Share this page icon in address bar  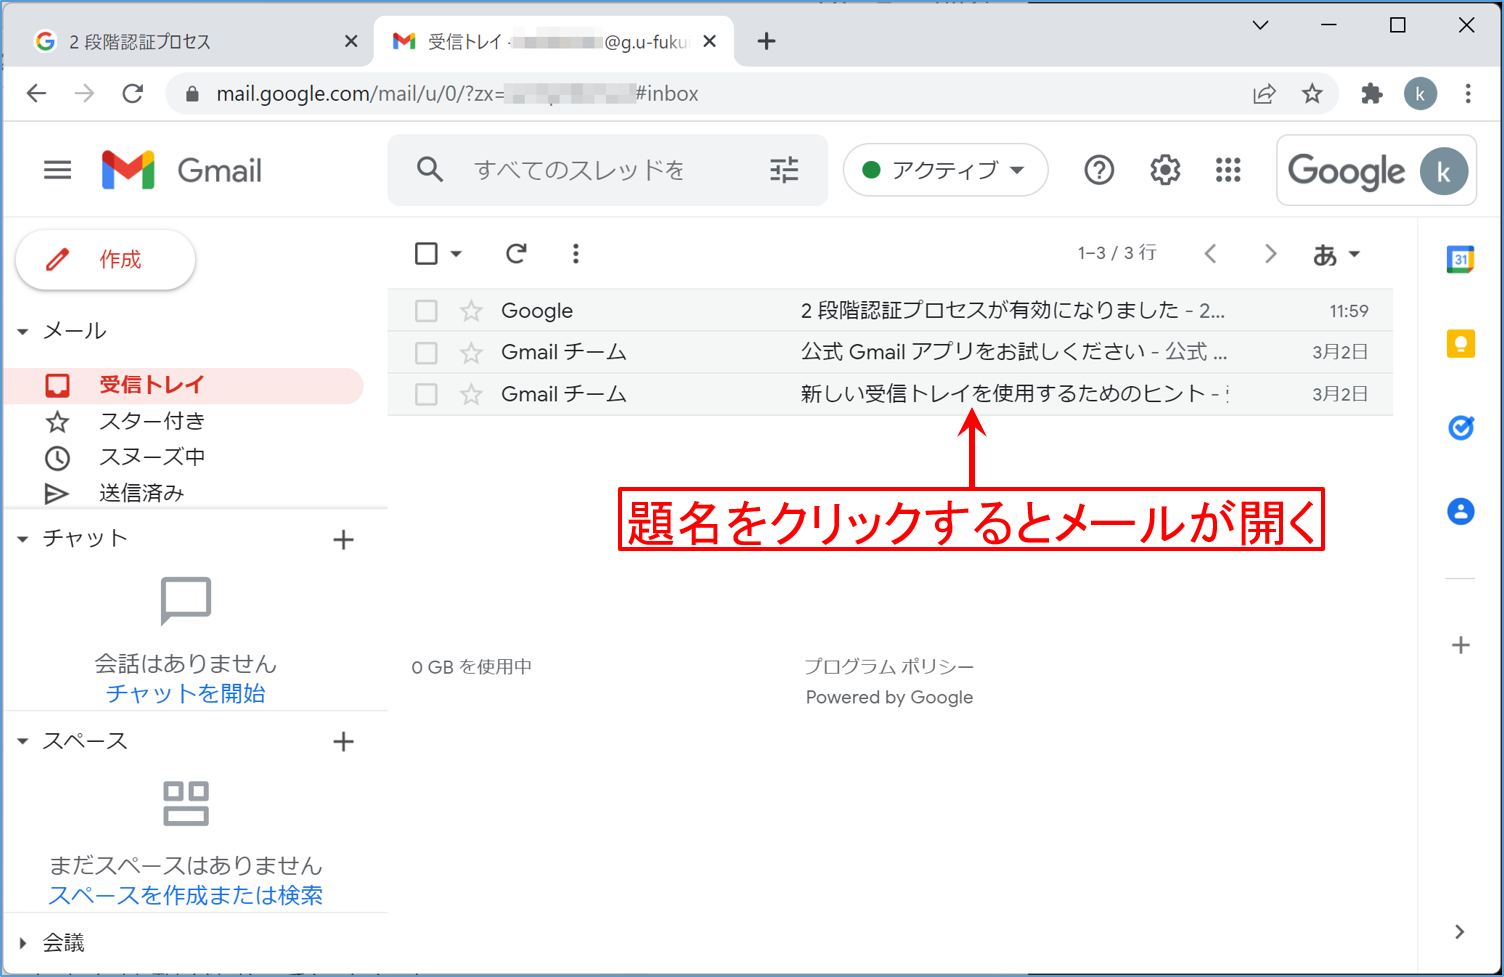pyautogui.click(x=1264, y=94)
